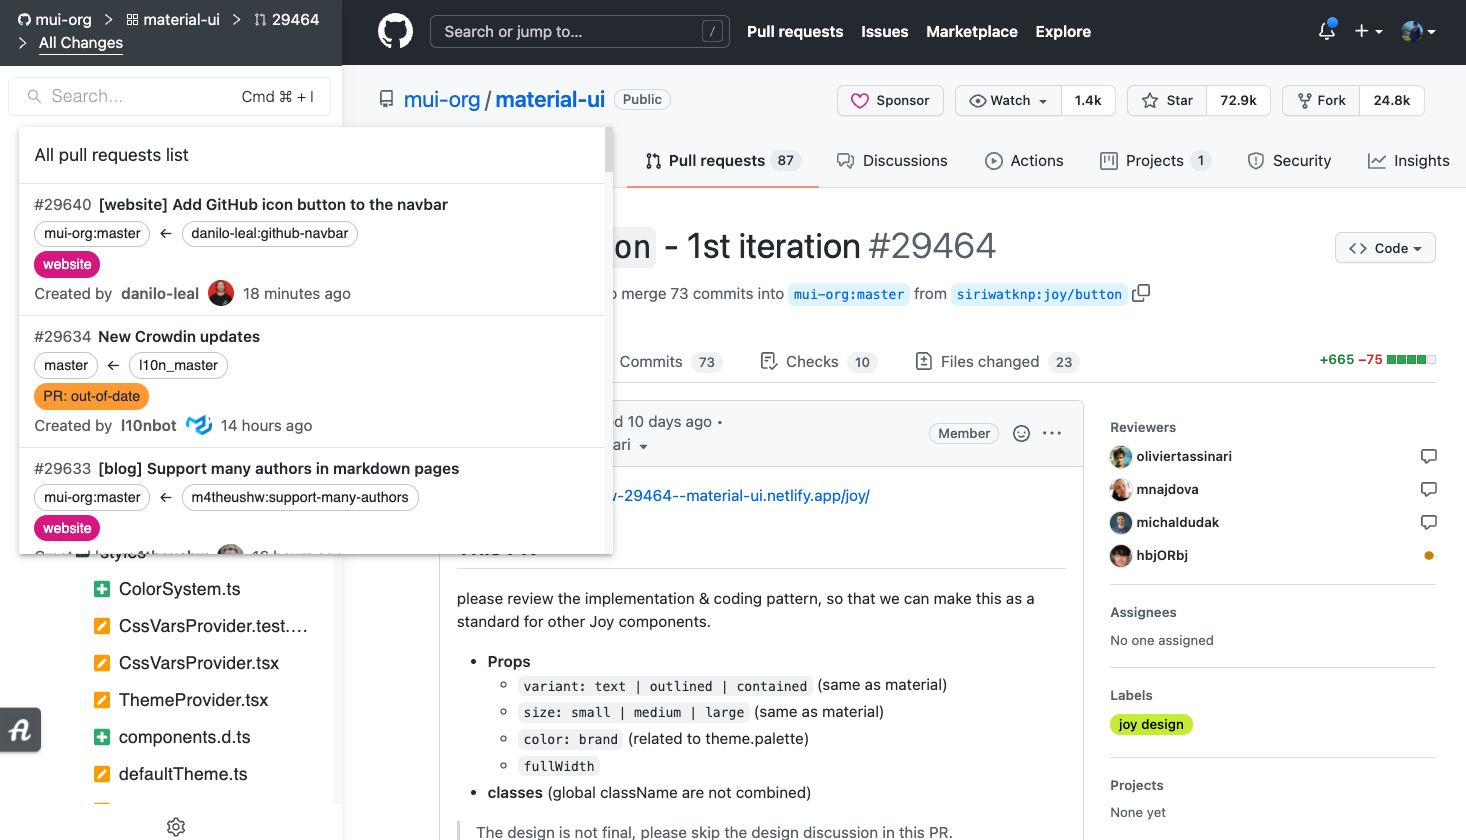The height and width of the screenshot is (840, 1466).
Task: Switch to Files changed tab
Action: coord(997,362)
